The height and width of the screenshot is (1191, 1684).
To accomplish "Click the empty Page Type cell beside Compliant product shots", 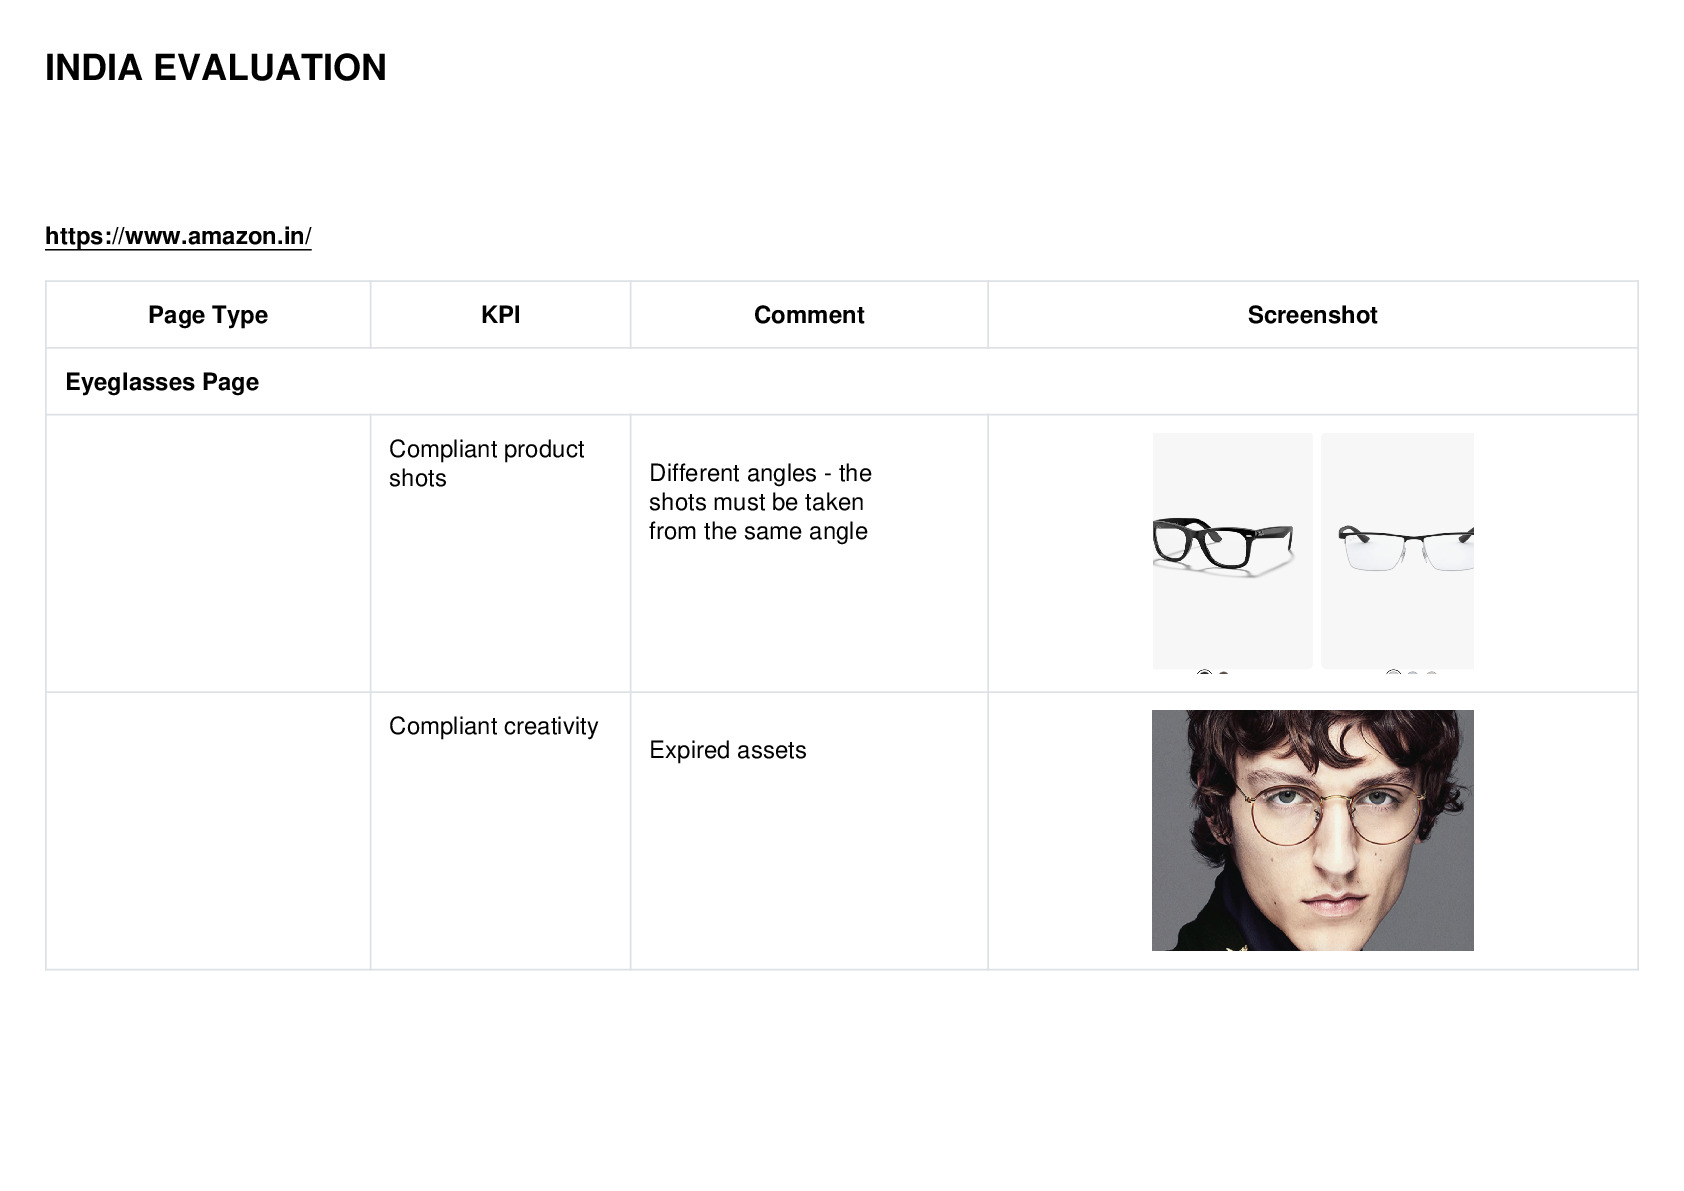I will (208, 553).
